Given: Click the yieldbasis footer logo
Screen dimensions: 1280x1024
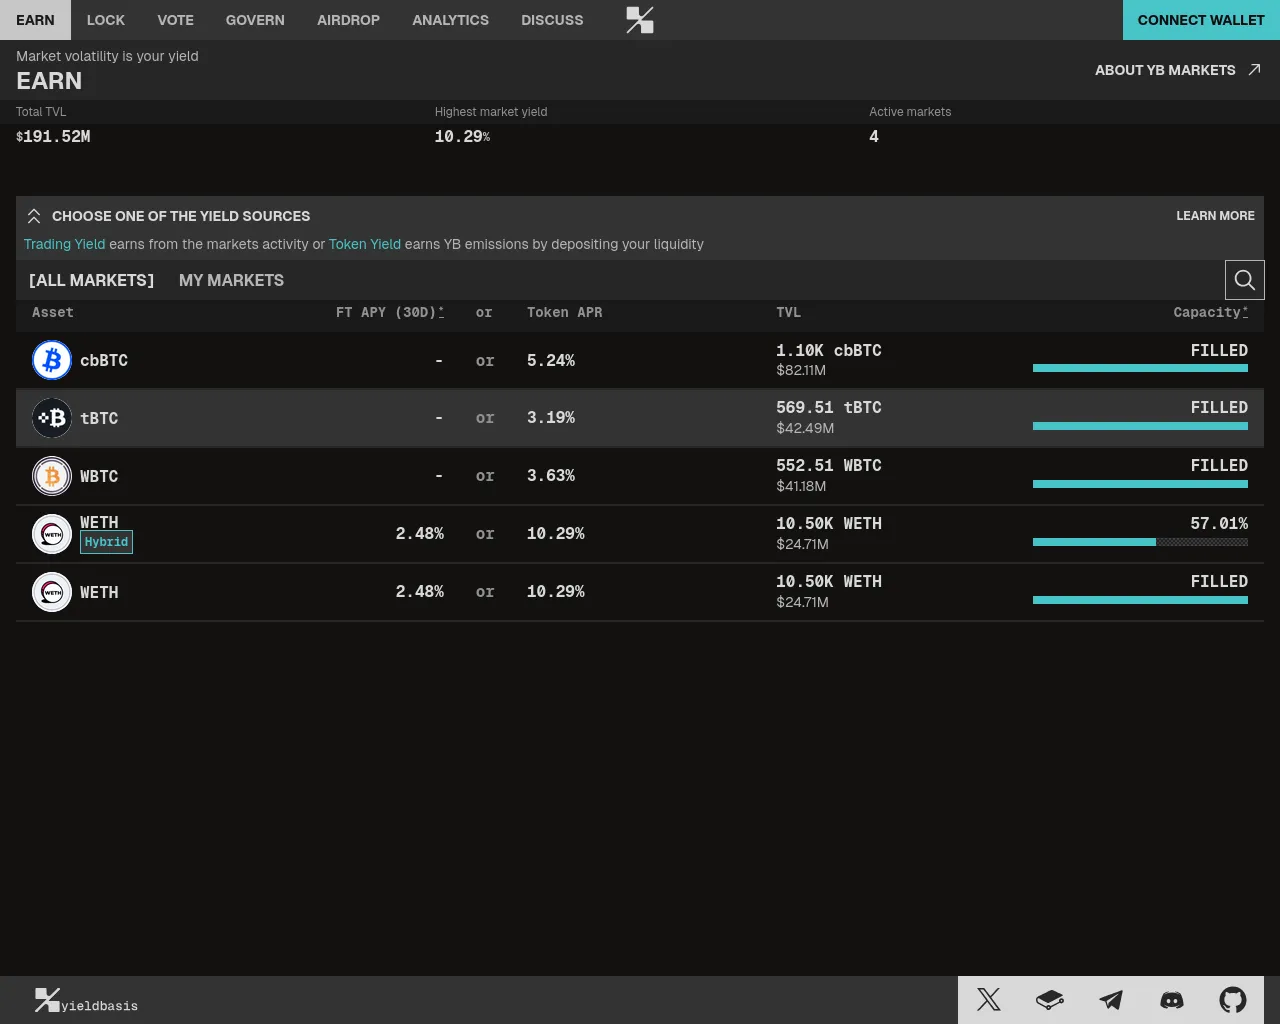Looking at the screenshot, I should click(x=86, y=1000).
